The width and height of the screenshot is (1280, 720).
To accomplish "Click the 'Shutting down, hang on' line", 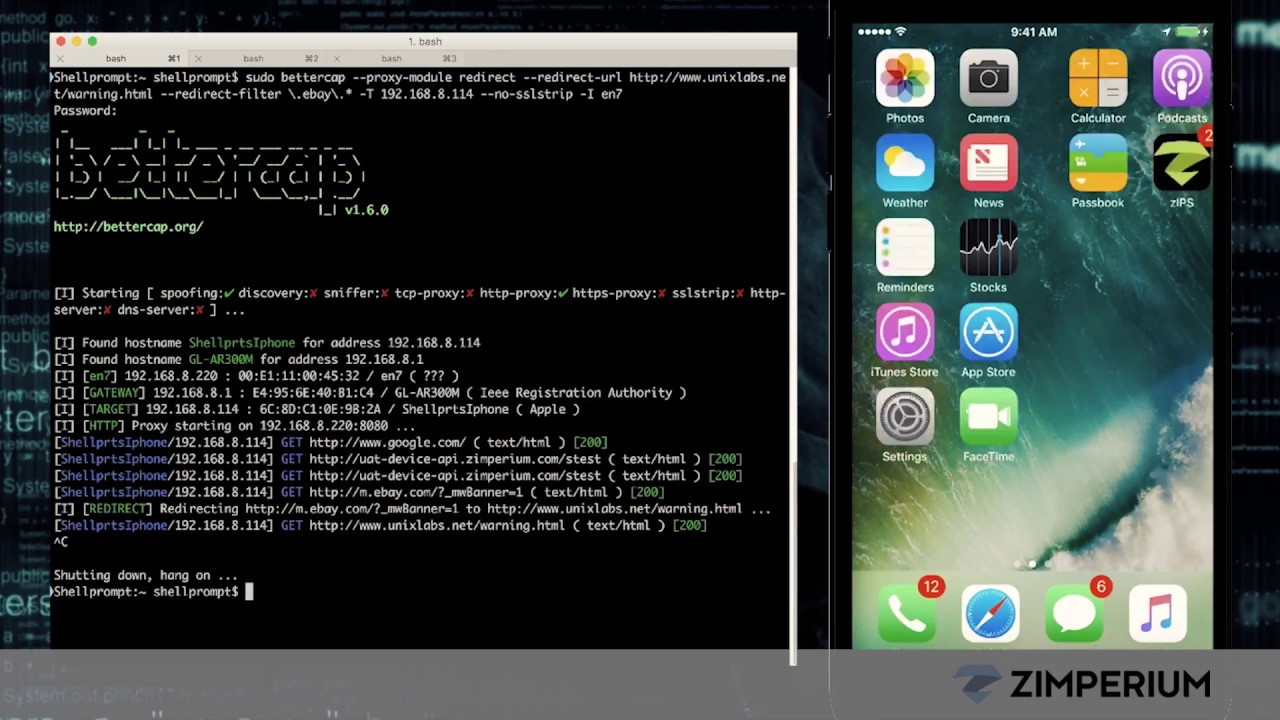I will 145,575.
